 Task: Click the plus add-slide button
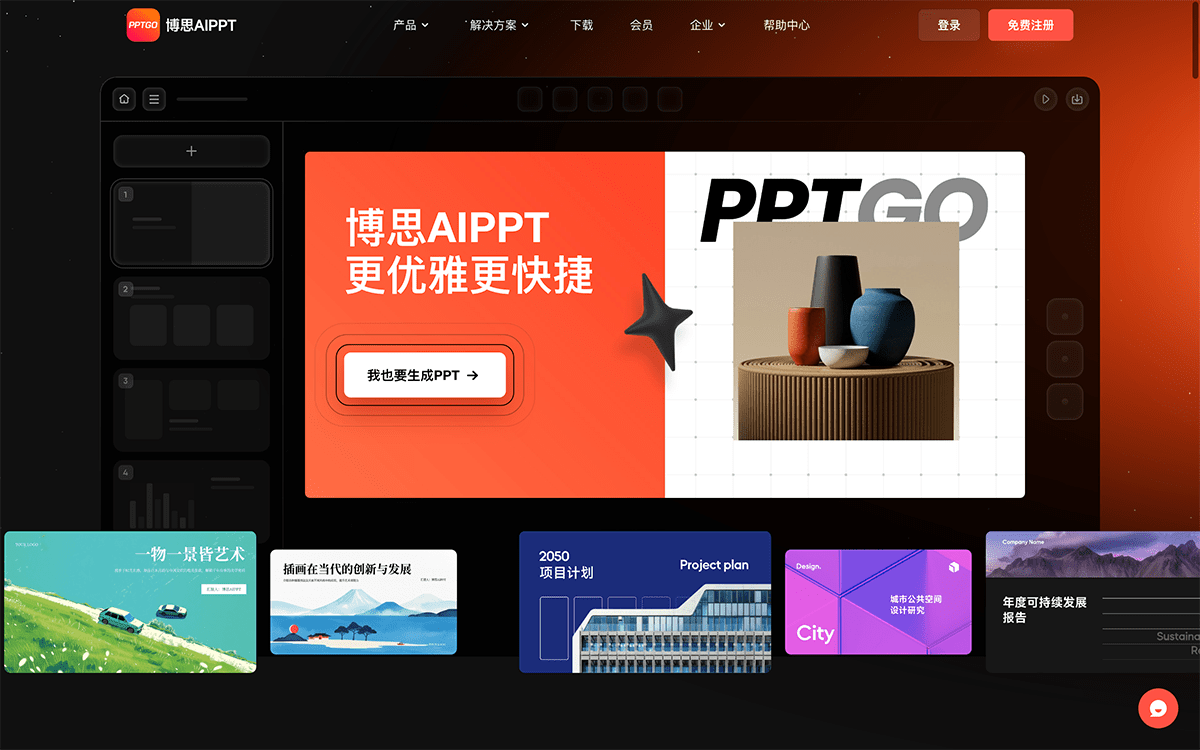191,151
